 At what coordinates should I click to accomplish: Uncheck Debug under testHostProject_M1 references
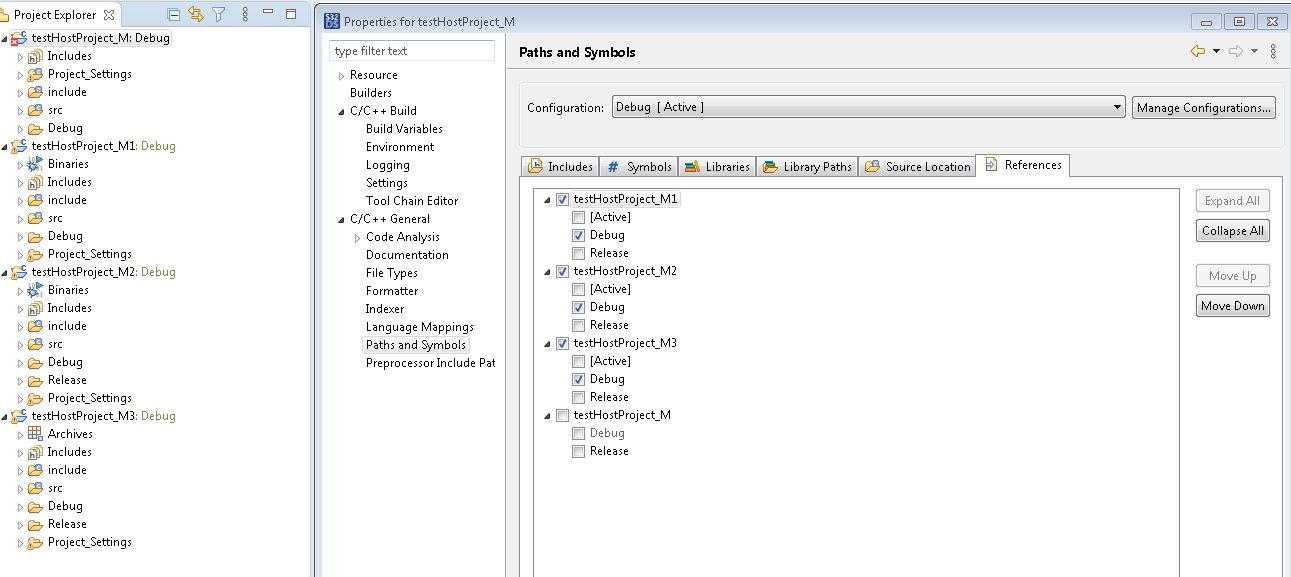[x=578, y=234]
